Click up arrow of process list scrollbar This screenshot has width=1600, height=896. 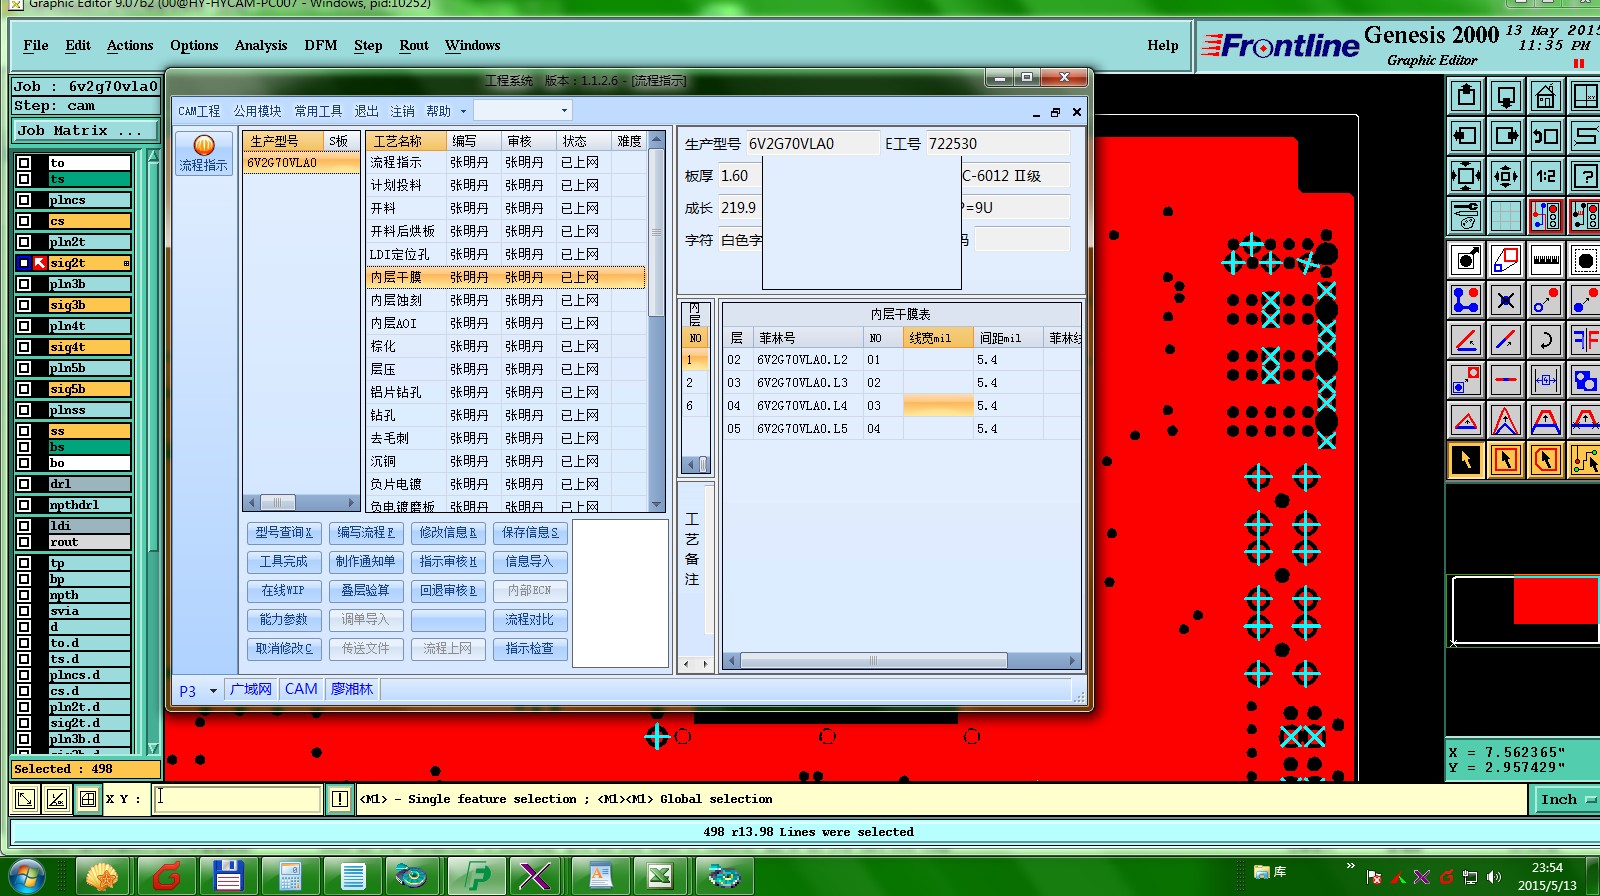[657, 139]
